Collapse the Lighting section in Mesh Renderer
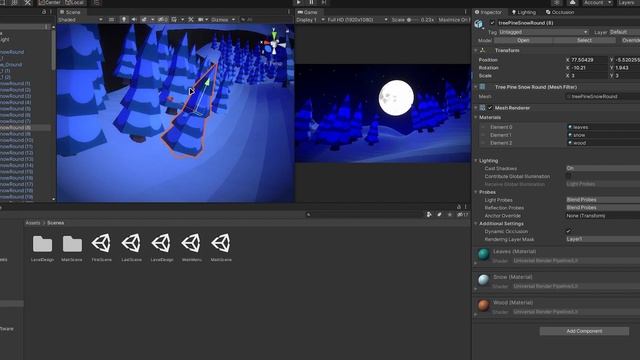This screenshot has height=360, width=640. (476, 161)
